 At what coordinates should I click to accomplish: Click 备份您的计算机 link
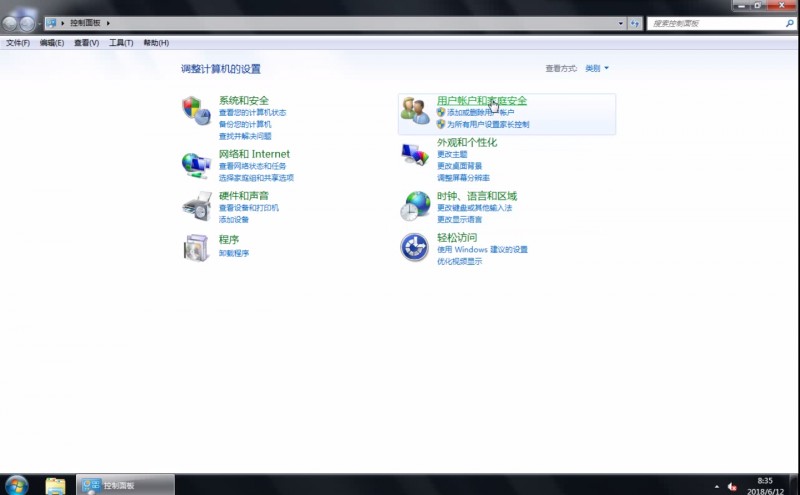[245, 125]
